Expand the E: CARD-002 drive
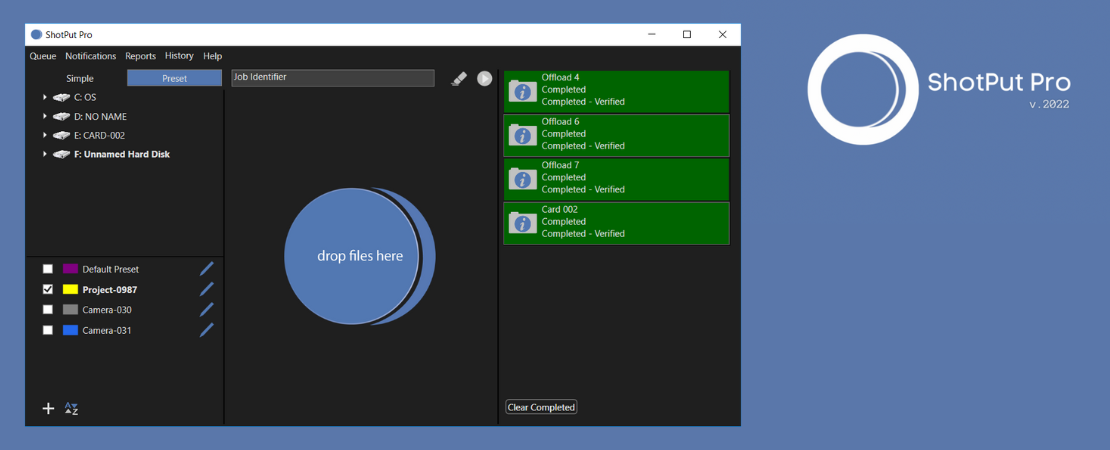Image resolution: width=1110 pixels, height=450 pixels. 44,135
